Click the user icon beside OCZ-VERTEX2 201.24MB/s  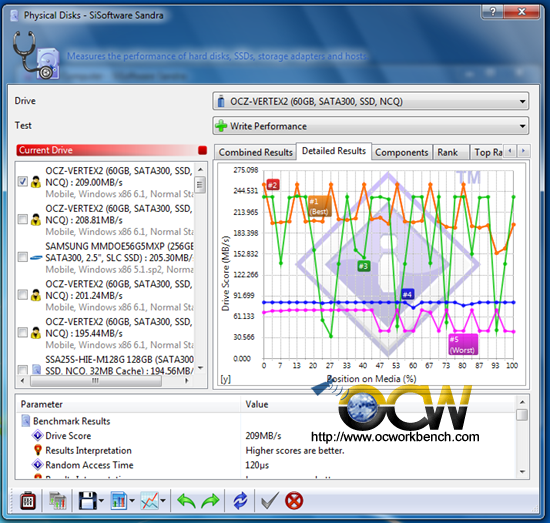pos(36,295)
